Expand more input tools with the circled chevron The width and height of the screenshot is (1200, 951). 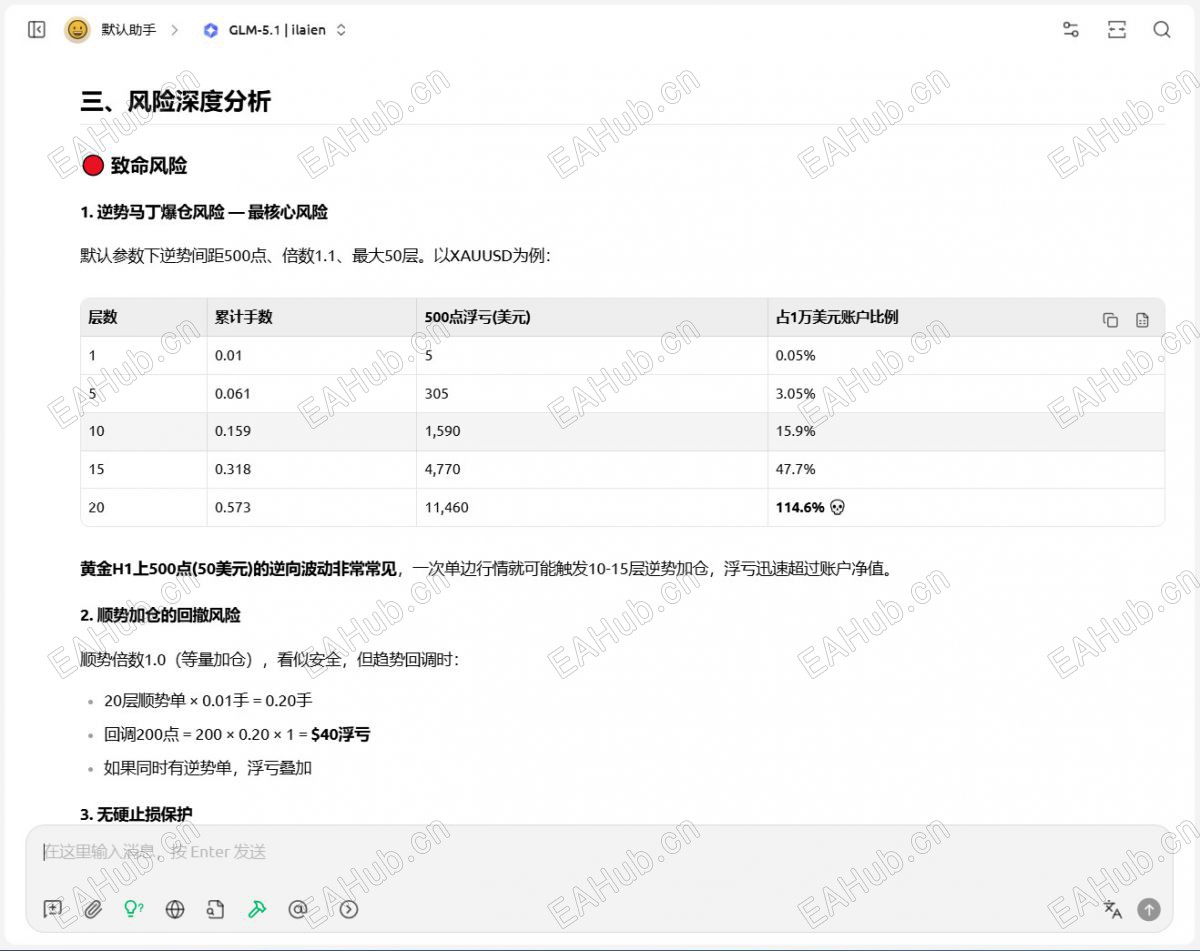348,909
